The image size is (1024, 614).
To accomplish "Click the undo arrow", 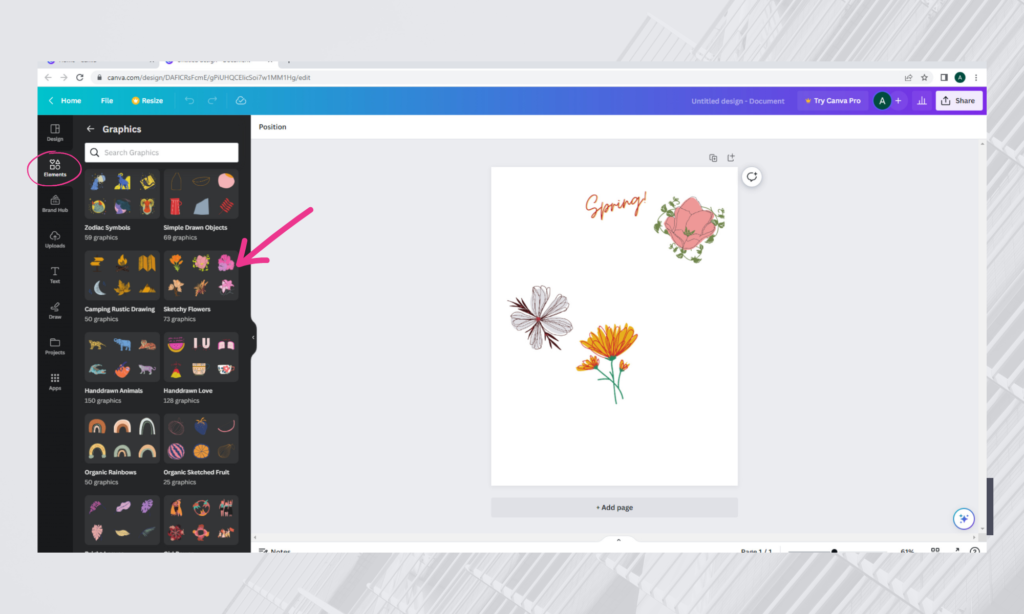I will pos(189,101).
